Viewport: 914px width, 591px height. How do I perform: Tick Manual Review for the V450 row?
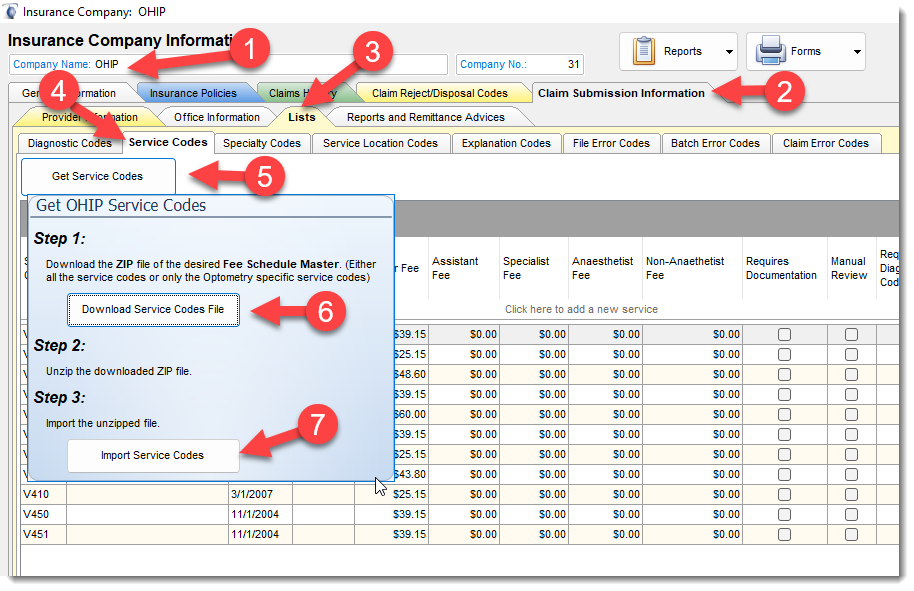(852, 514)
